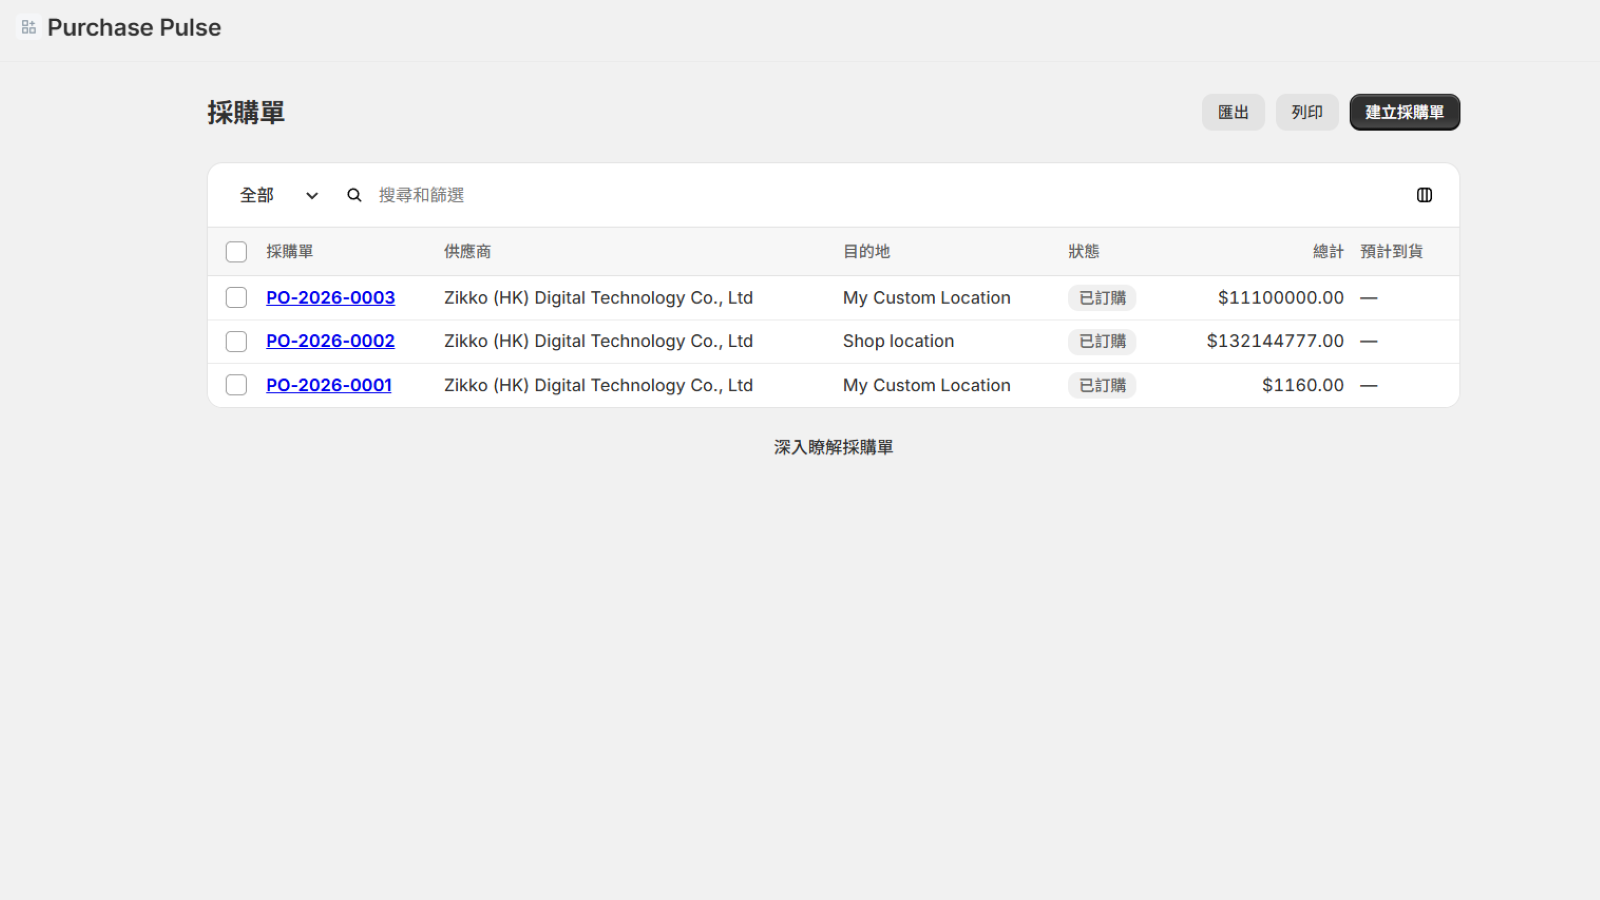This screenshot has width=1600, height=900.
Task: Follow the 深入瞭解採購單 link
Action: [833, 447]
